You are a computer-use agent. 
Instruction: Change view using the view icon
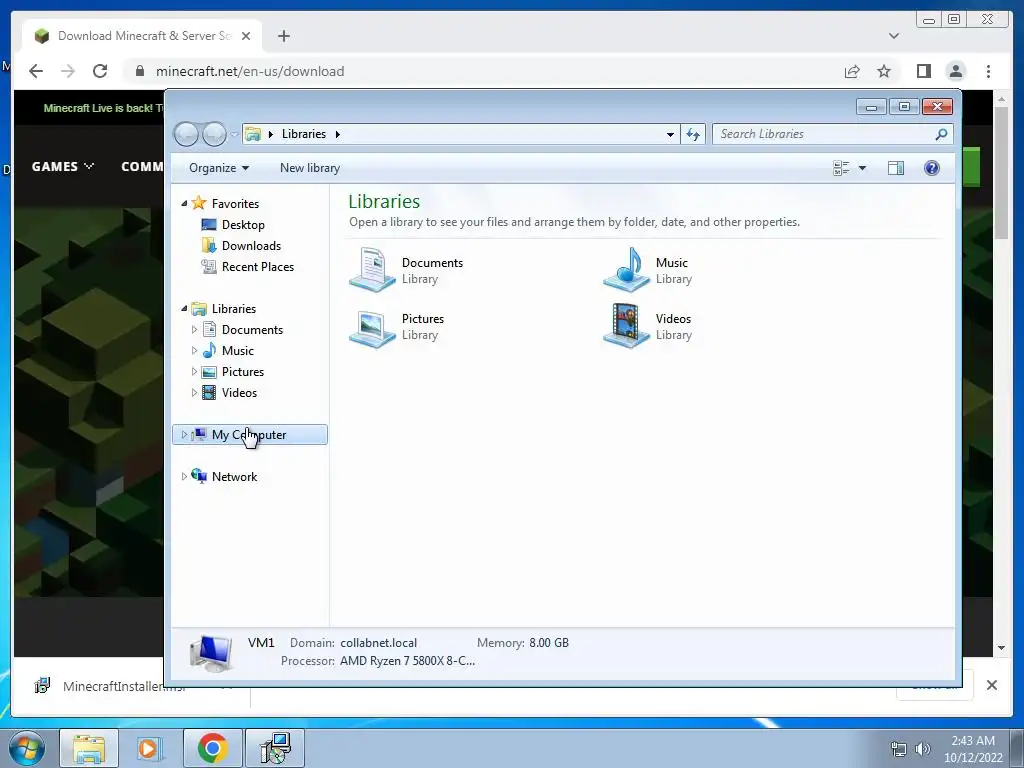coord(841,168)
